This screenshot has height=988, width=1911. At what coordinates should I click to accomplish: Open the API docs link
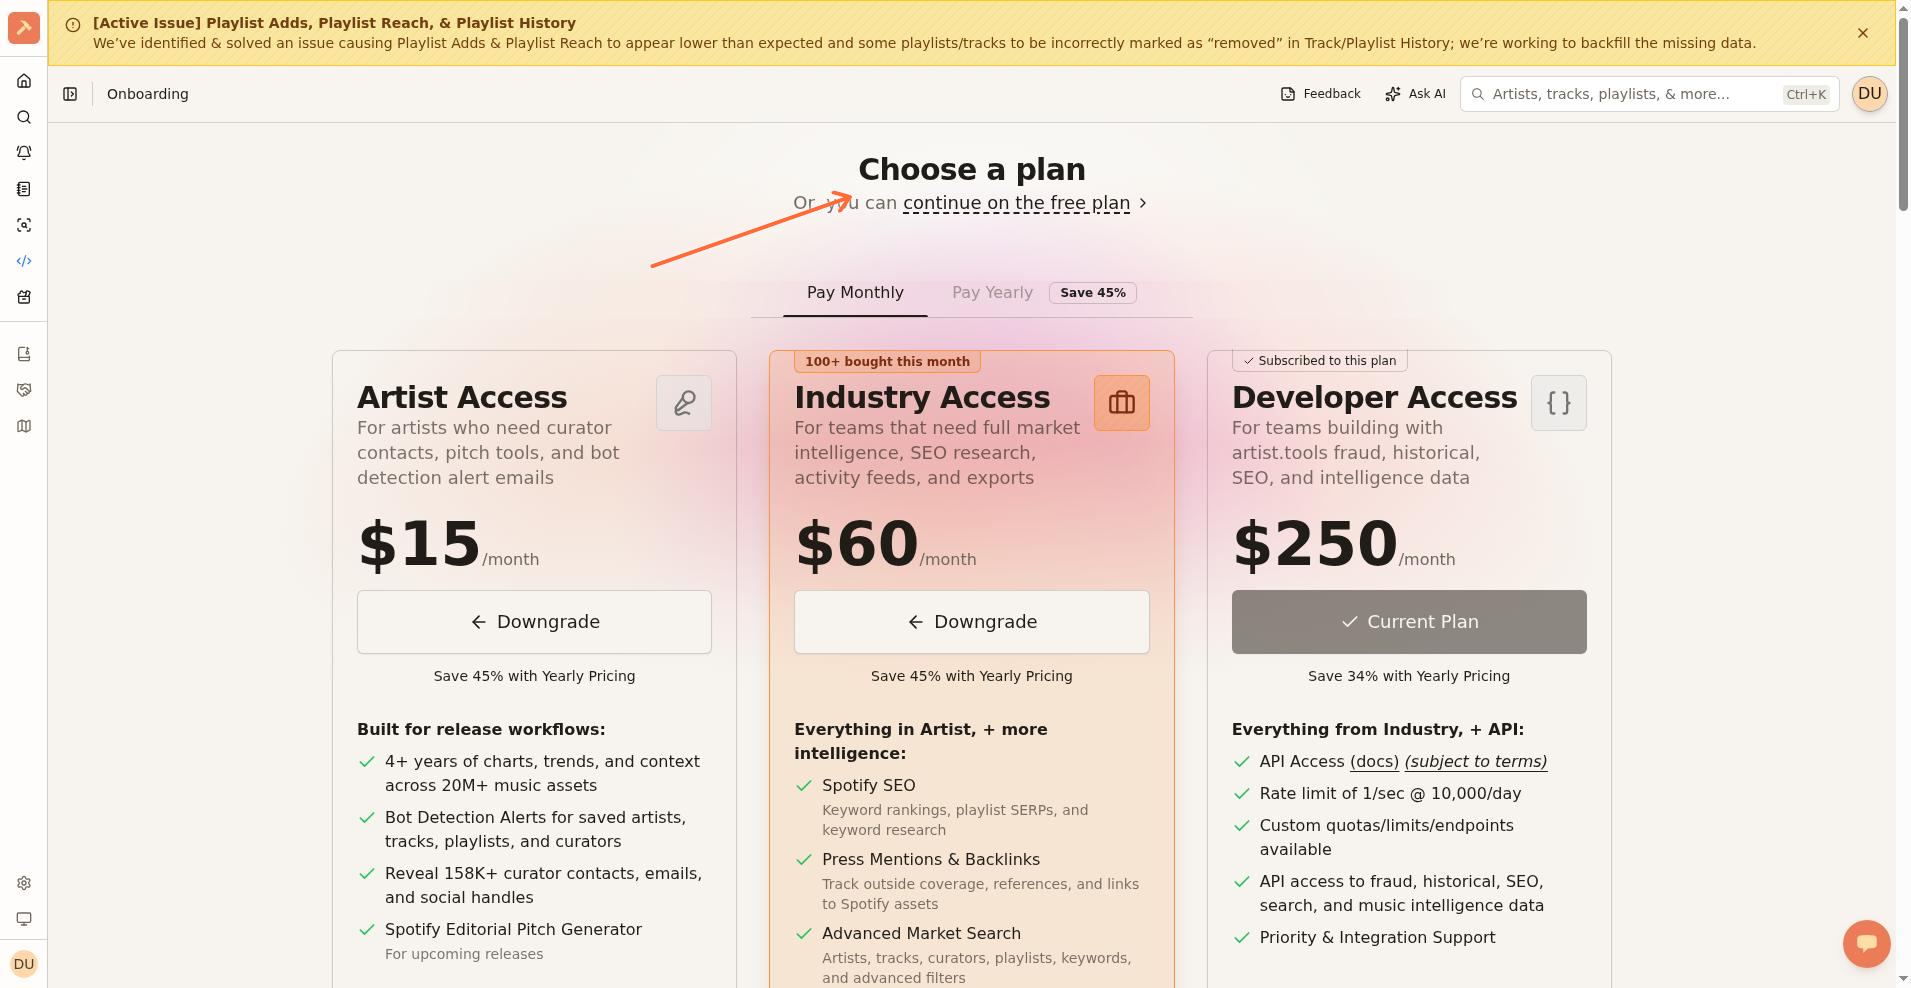pyautogui.click(x=1374, y=762)
